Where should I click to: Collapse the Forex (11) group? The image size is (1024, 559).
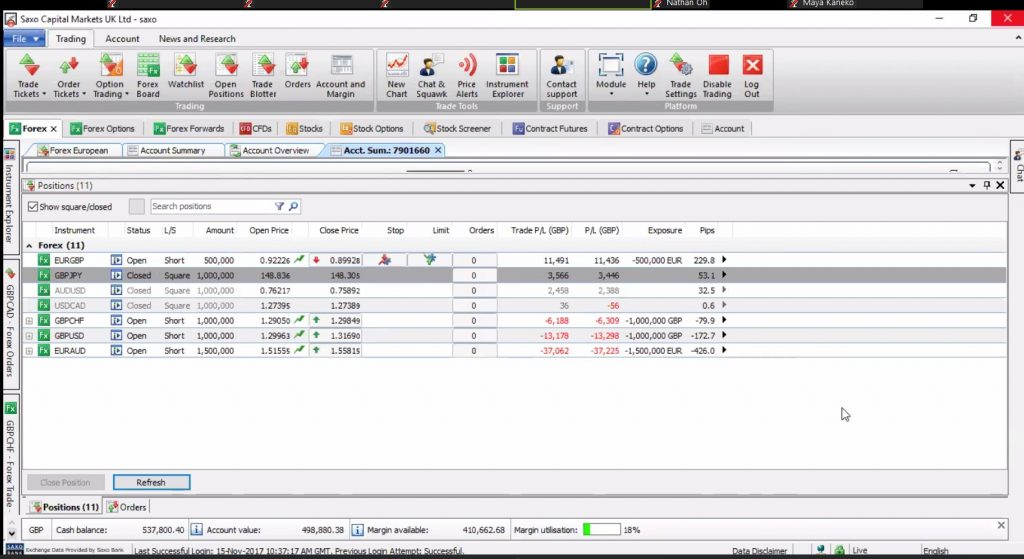pos(29,246)
